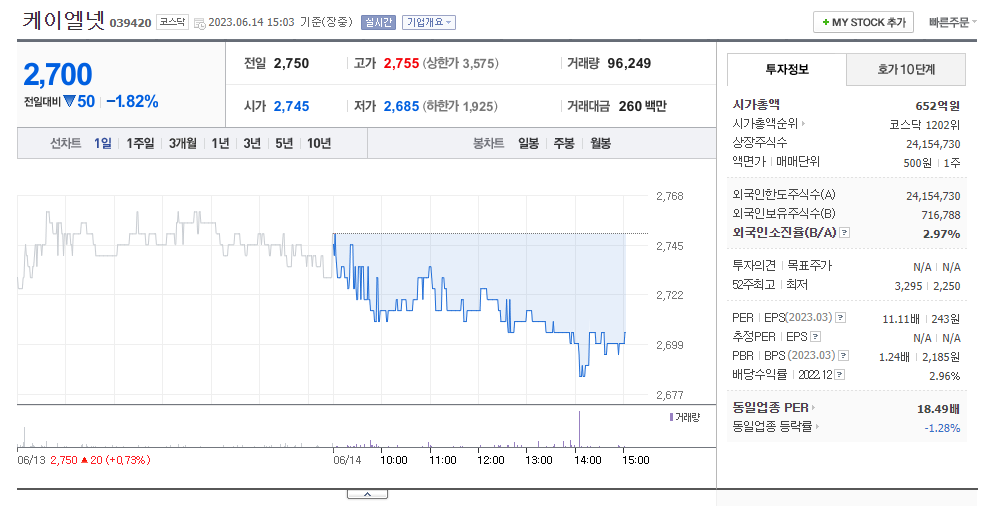Image resolution: width=995 pixels, height=506 pixels.
Task: Click the 전일 value 2,750
Action: (291, 63)
